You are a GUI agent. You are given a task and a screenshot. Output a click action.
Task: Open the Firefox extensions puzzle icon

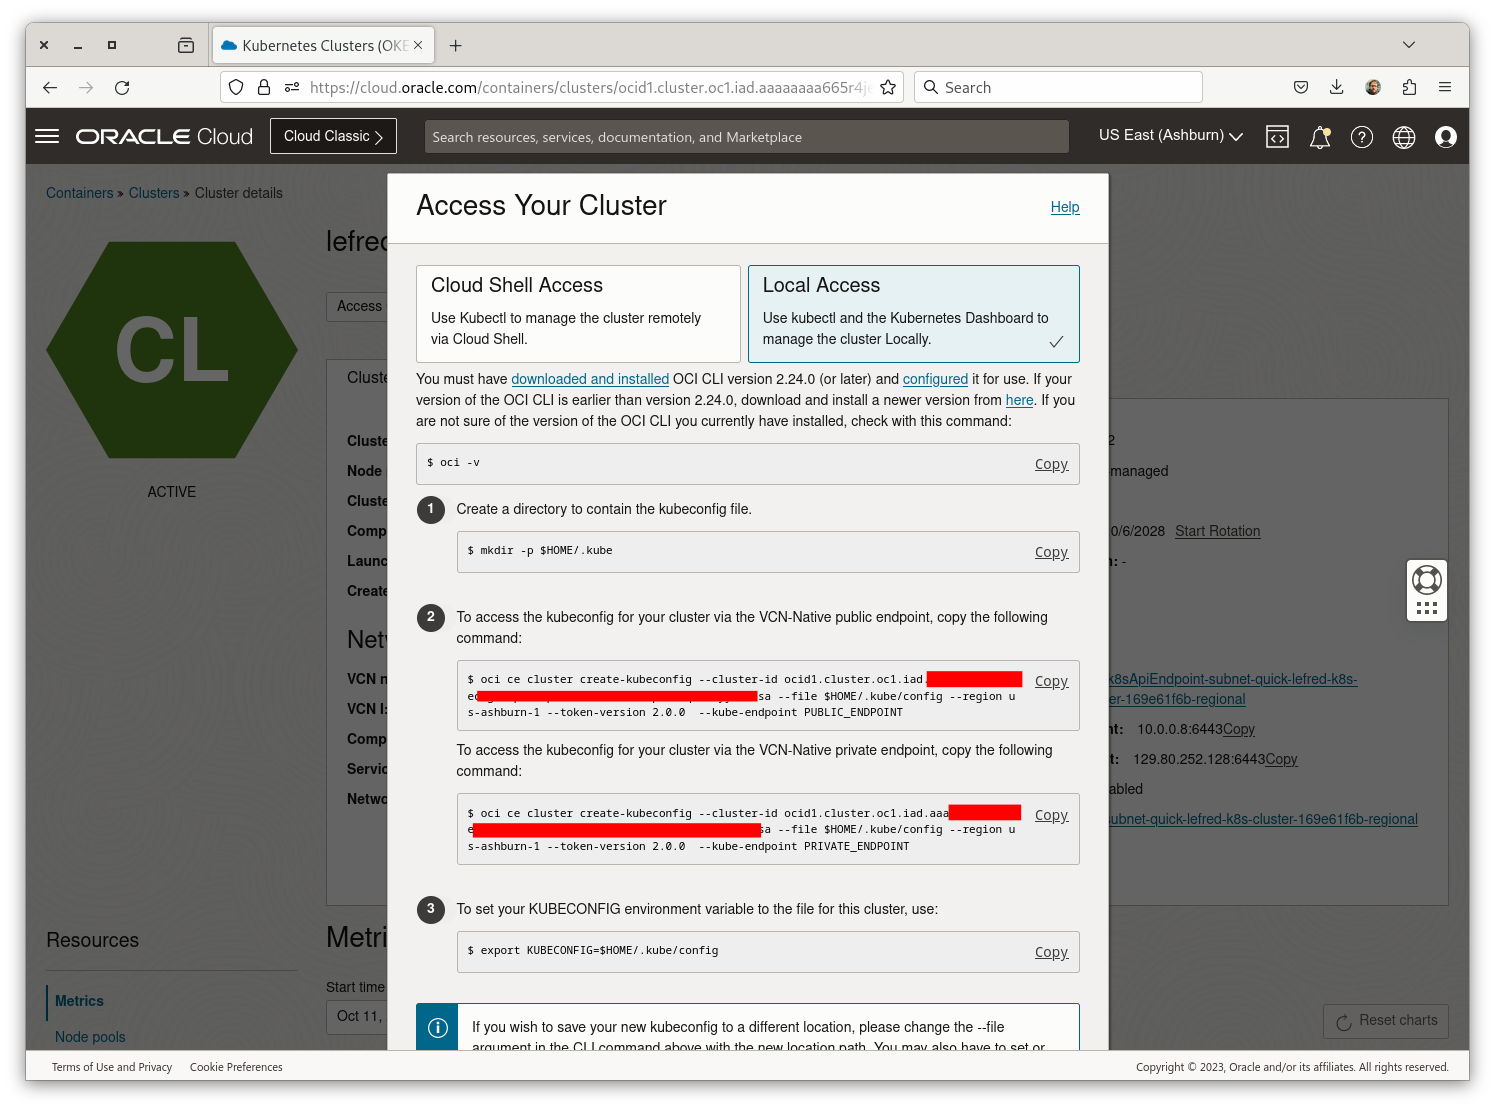(1409, 87)
